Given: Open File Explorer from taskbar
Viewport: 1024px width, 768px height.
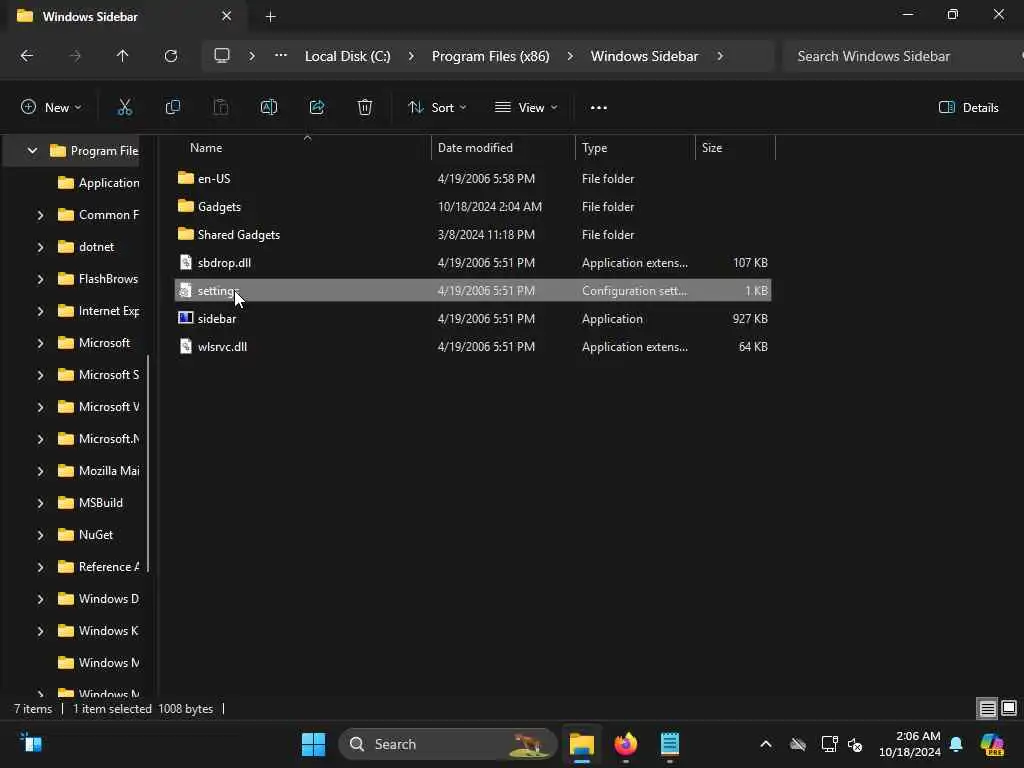Looking at the screenshot, I should 581,744.
